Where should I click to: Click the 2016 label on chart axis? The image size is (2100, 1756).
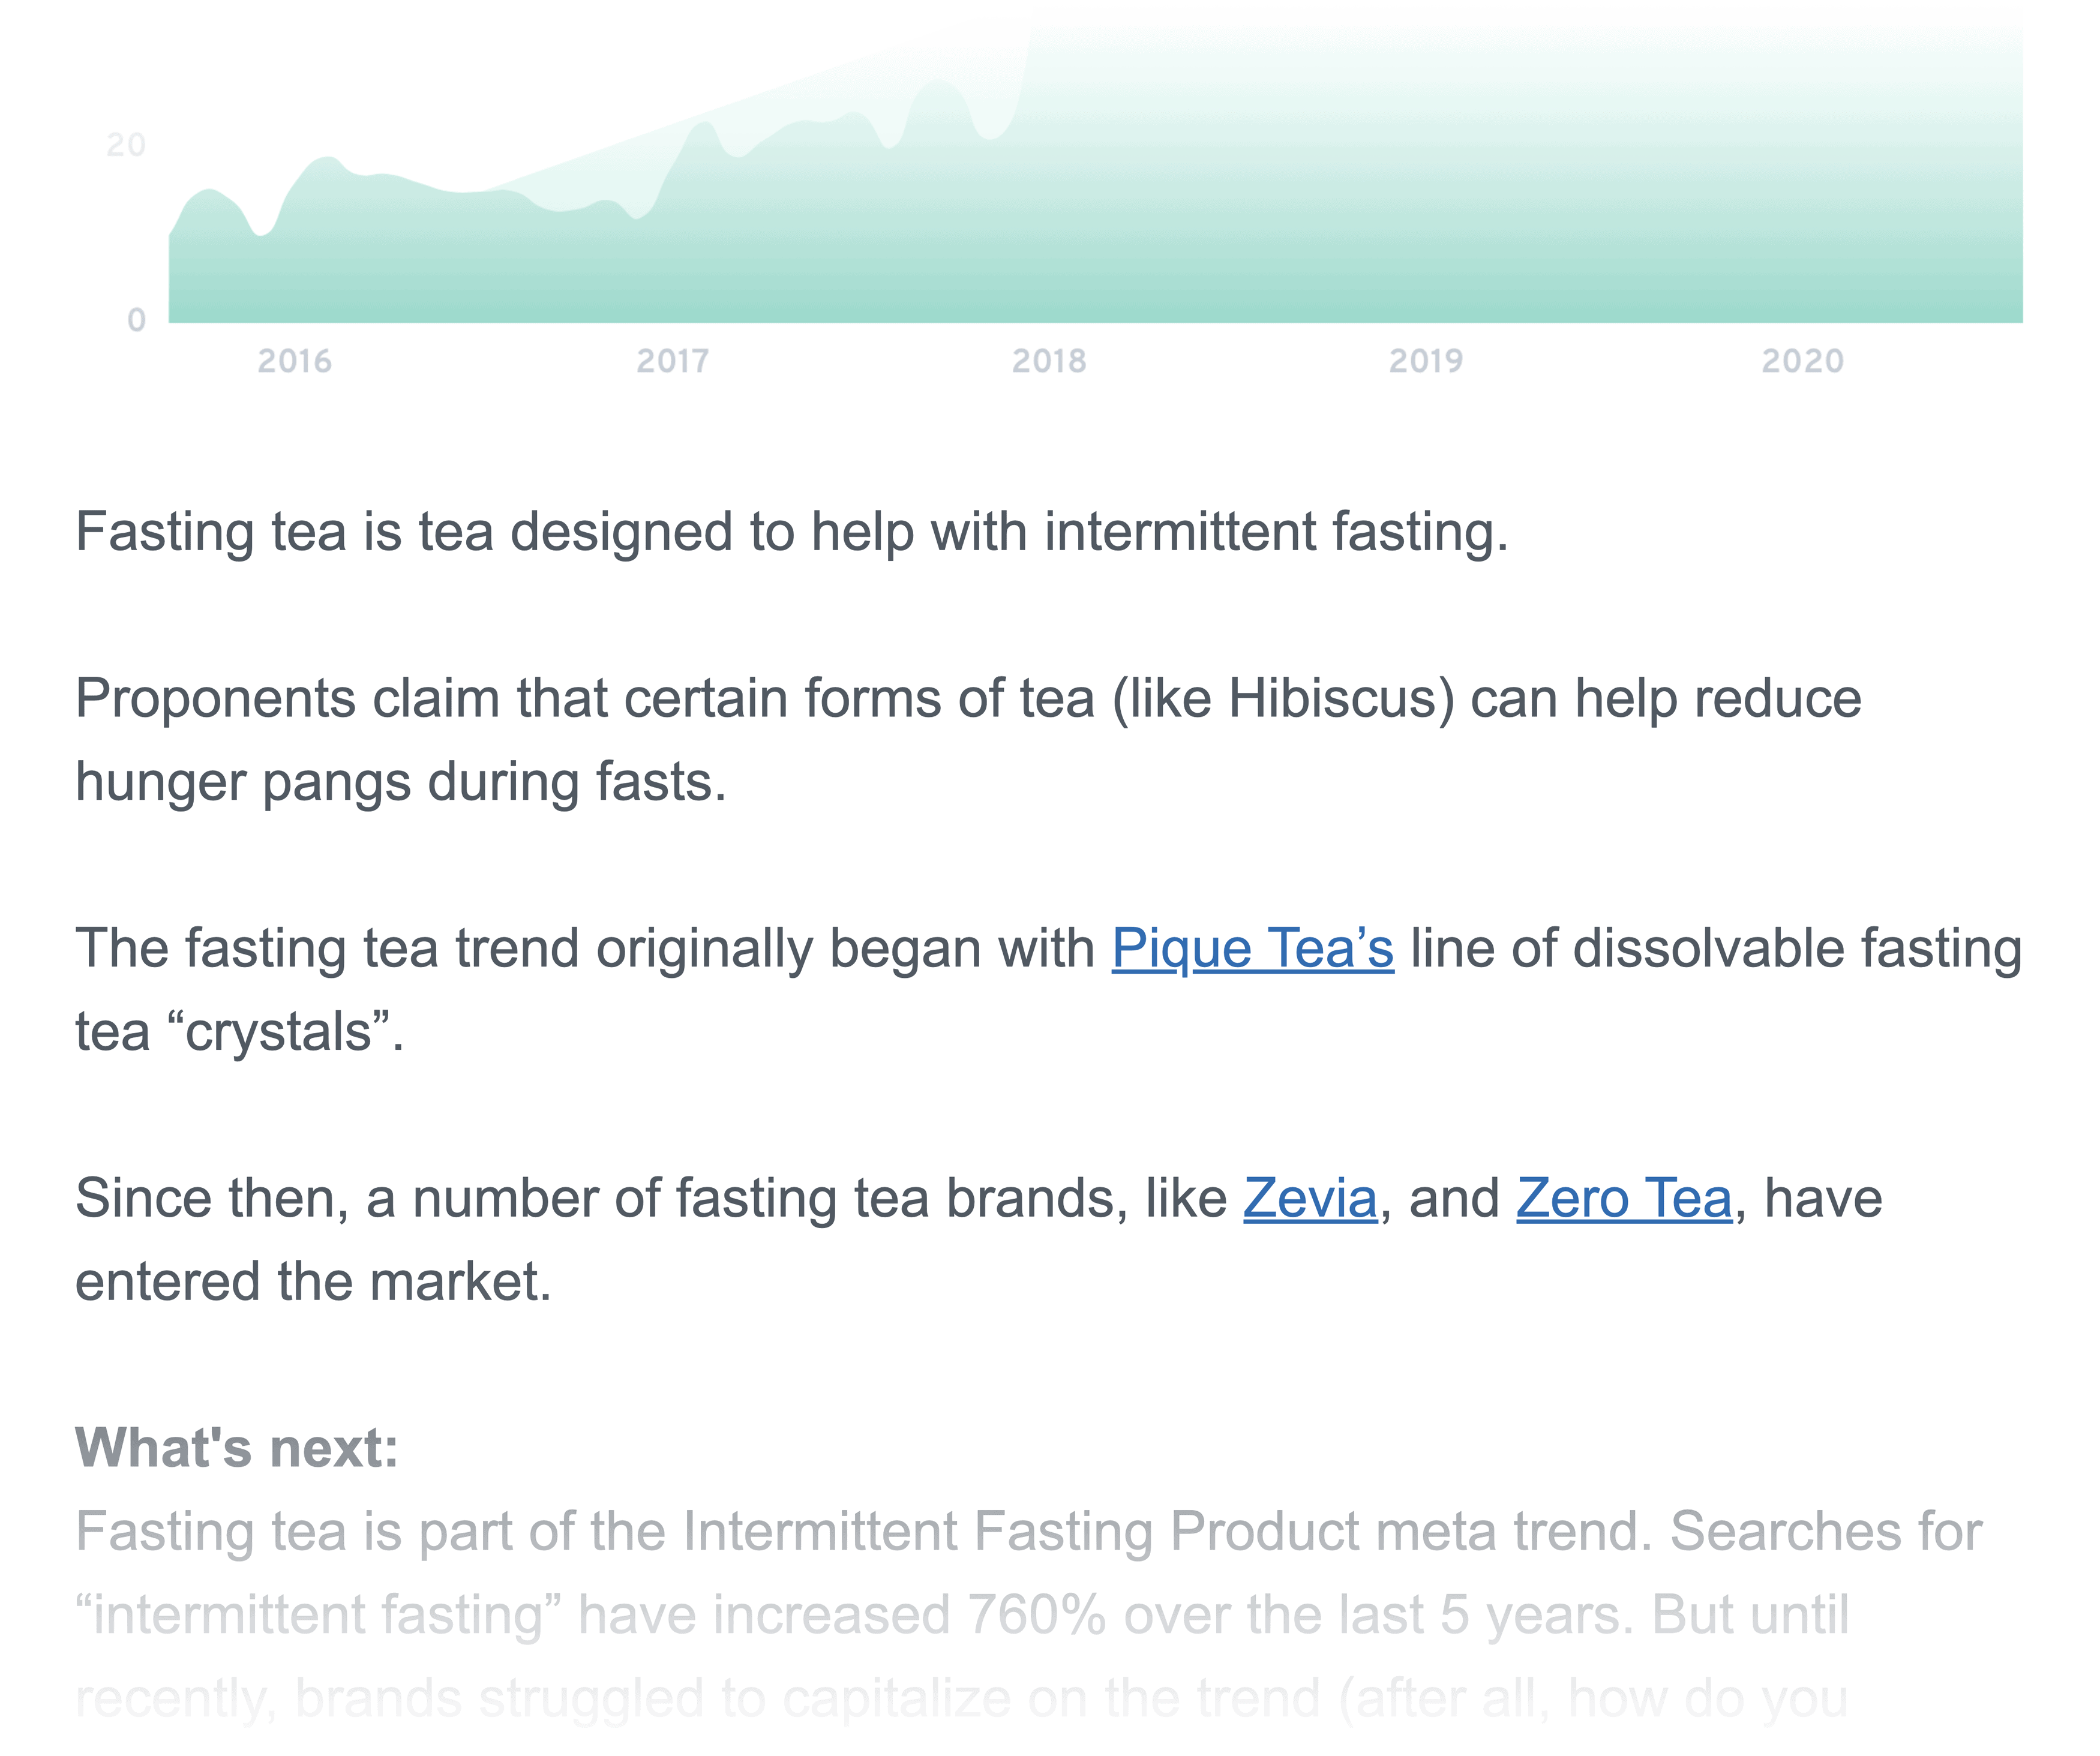click(294, 361)
